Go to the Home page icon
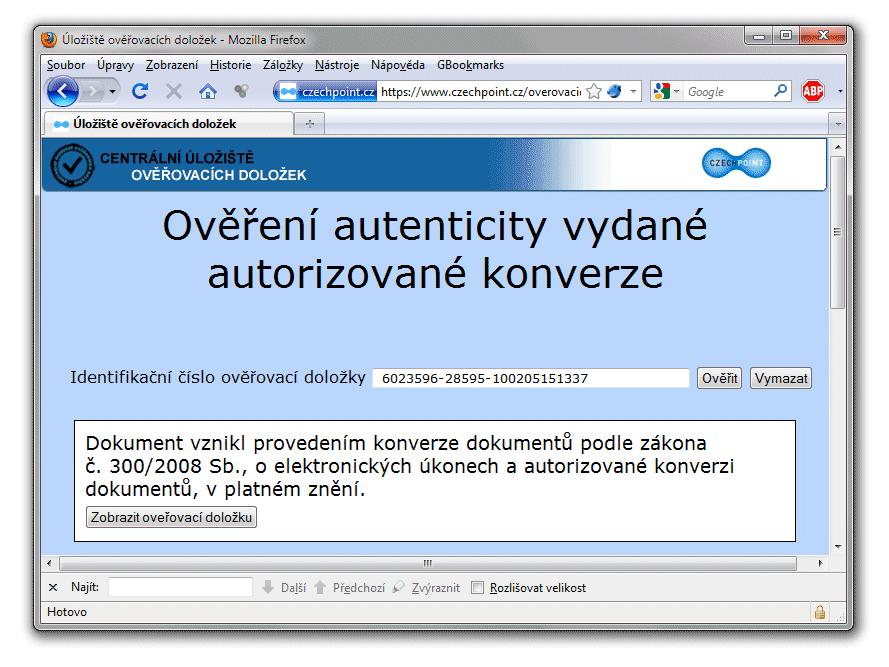Screen dimensions: 889x667 (x=207, y=92)
